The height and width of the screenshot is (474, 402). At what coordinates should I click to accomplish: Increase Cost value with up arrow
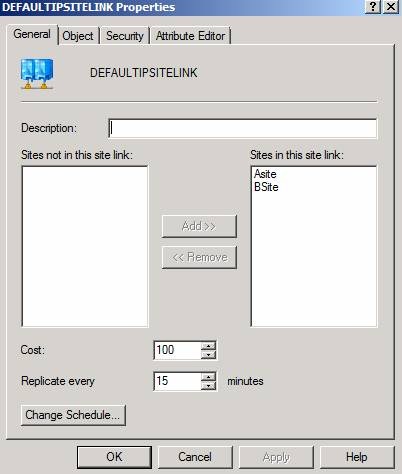209,346
